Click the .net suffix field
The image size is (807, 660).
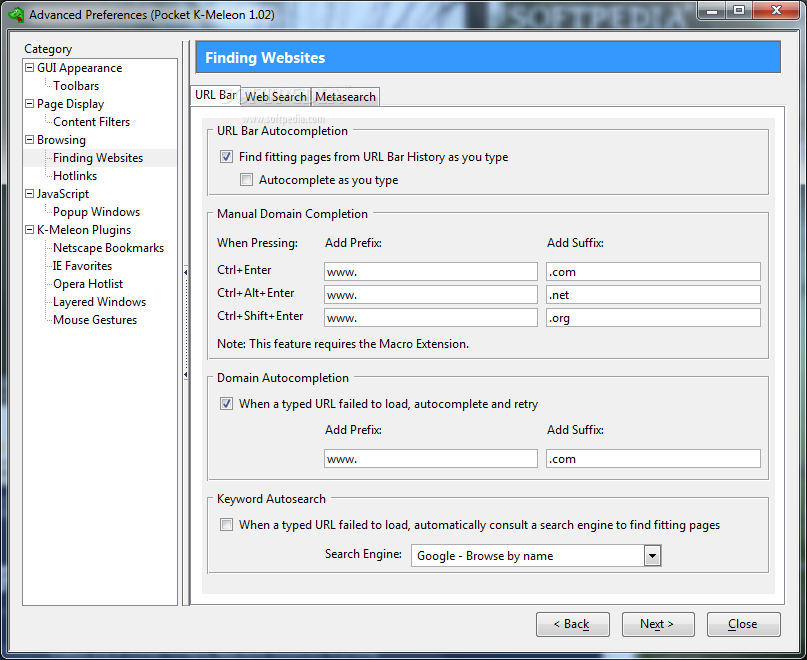653,295
